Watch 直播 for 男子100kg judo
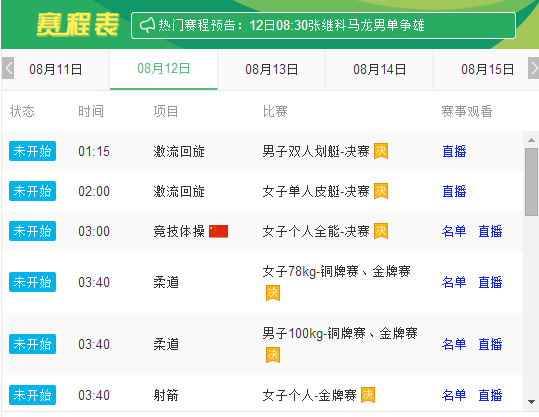 pyautogui.click(x=490, y=344)
